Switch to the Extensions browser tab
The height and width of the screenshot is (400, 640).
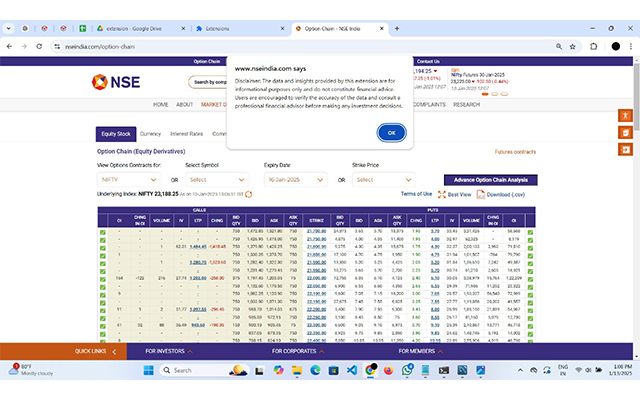point(240,29)
